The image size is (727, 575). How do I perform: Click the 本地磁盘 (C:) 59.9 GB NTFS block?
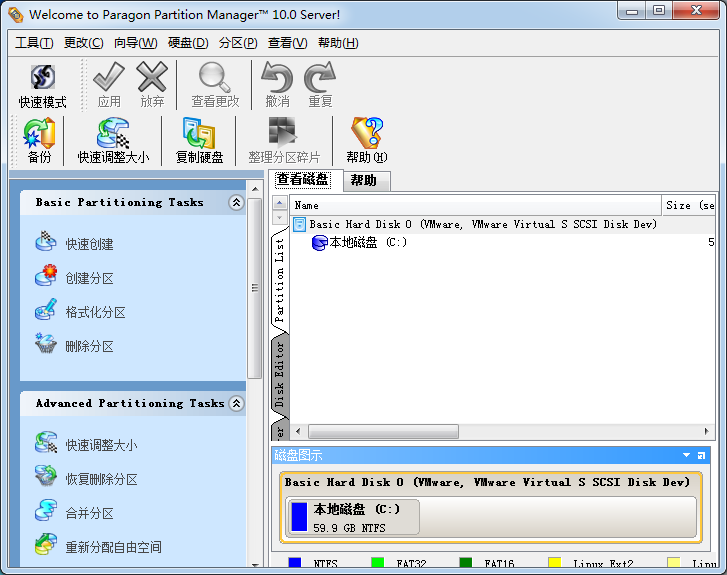point(353,518)
